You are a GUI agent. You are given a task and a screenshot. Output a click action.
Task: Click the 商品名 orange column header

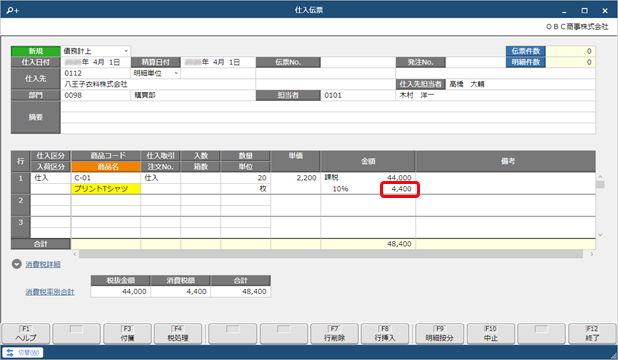coord(106,167)
